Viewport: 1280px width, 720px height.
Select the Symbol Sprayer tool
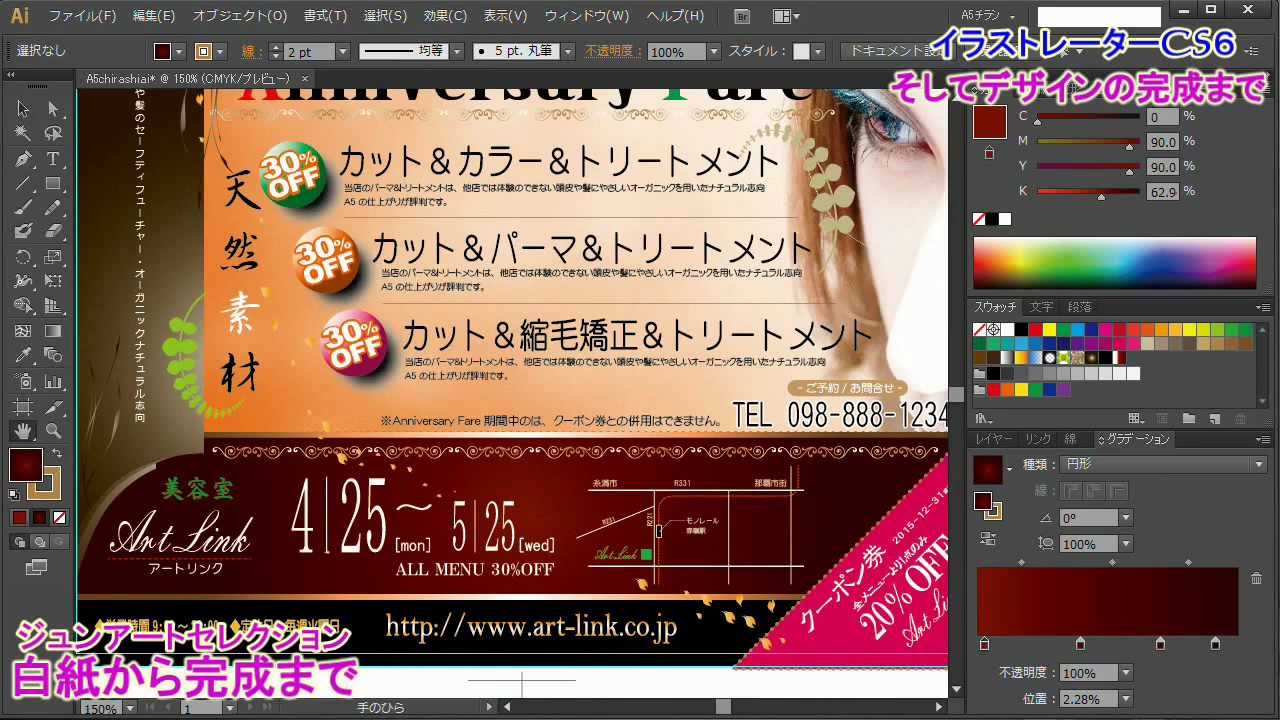[23, 381]
